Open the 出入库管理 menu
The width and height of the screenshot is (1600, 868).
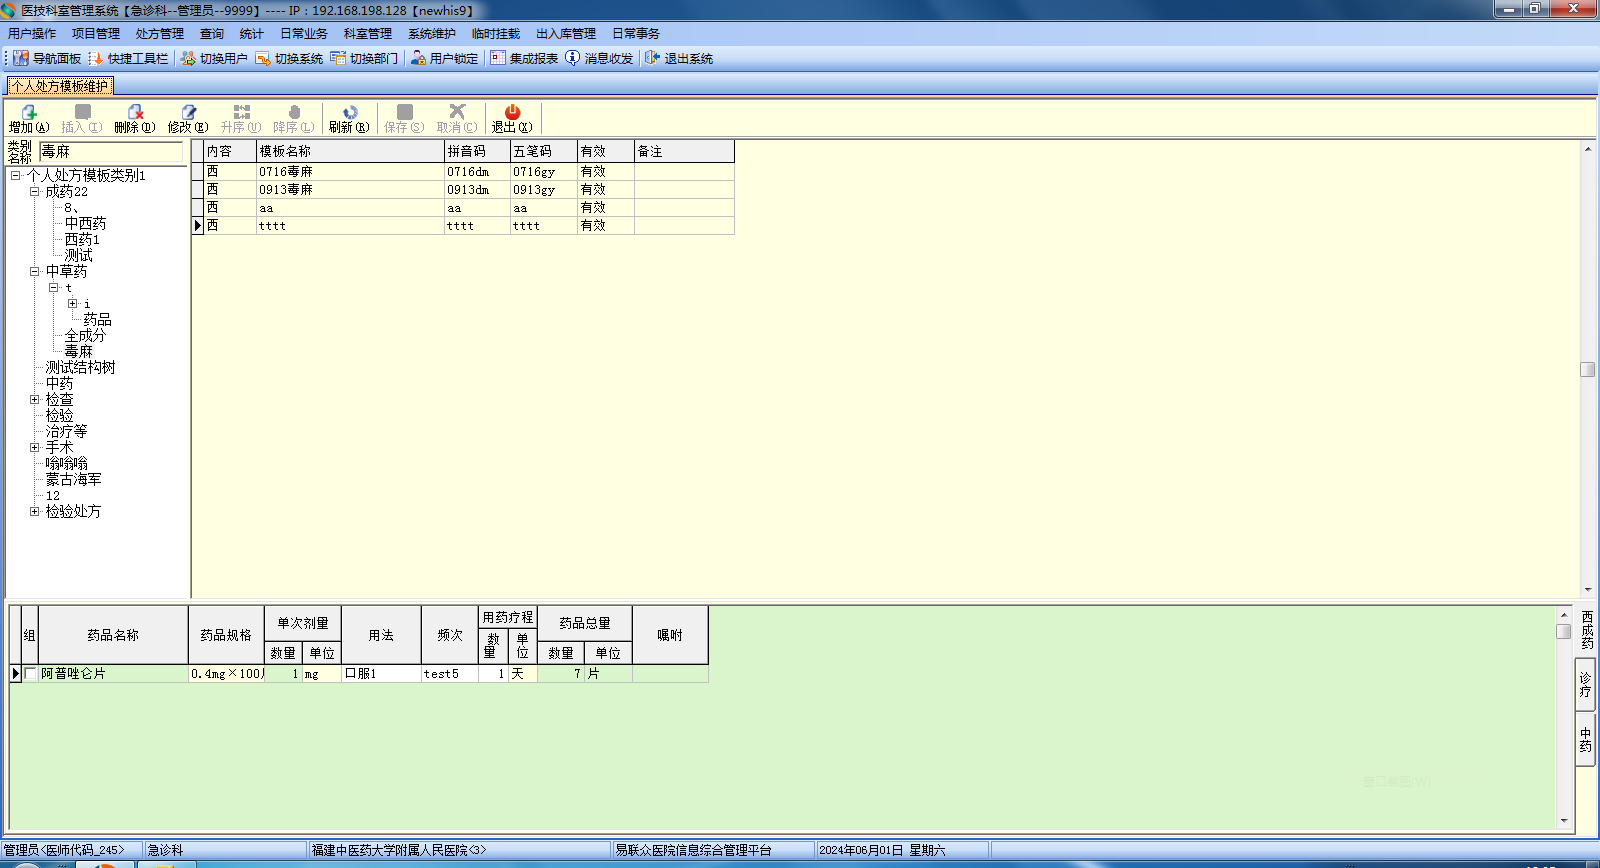coord(566,34)
